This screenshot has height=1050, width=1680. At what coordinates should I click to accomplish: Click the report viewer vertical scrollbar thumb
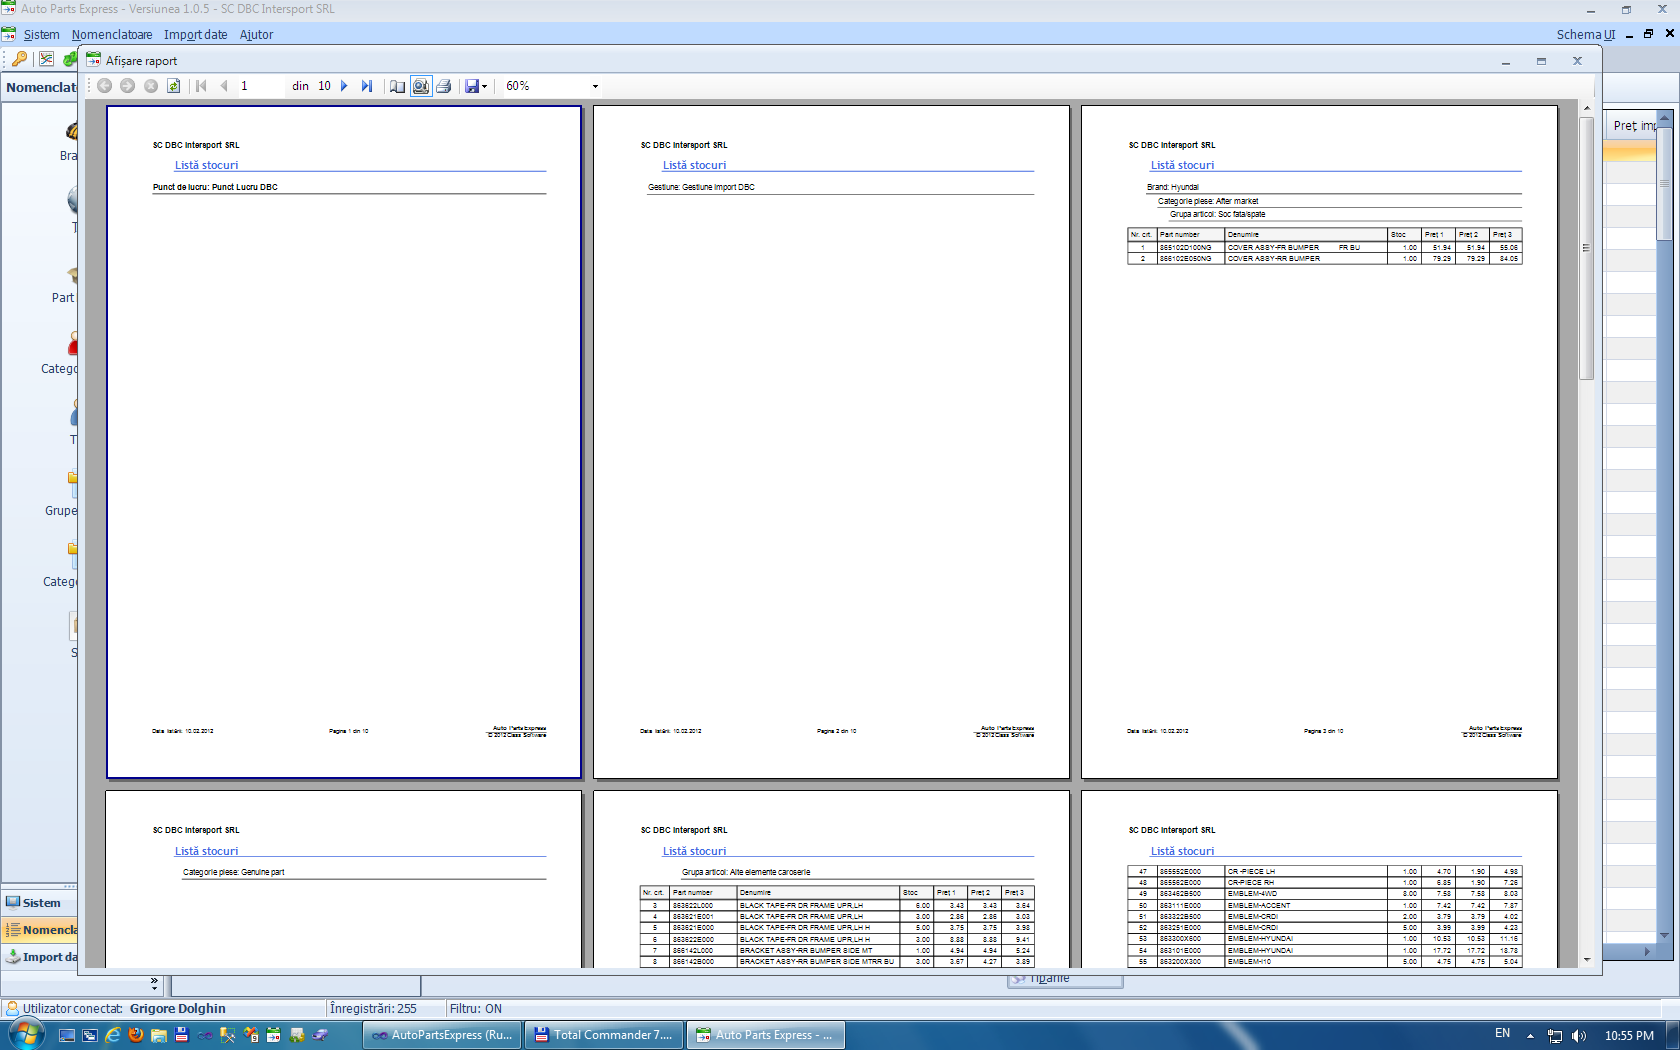(x=1587, y=248)
